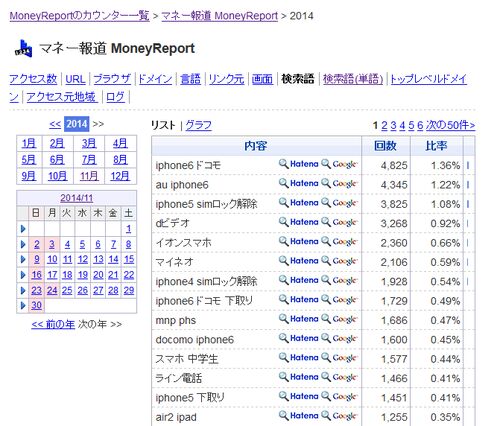Open the アクセス元地域 tab
500x426 pixels.
point(62,97)
